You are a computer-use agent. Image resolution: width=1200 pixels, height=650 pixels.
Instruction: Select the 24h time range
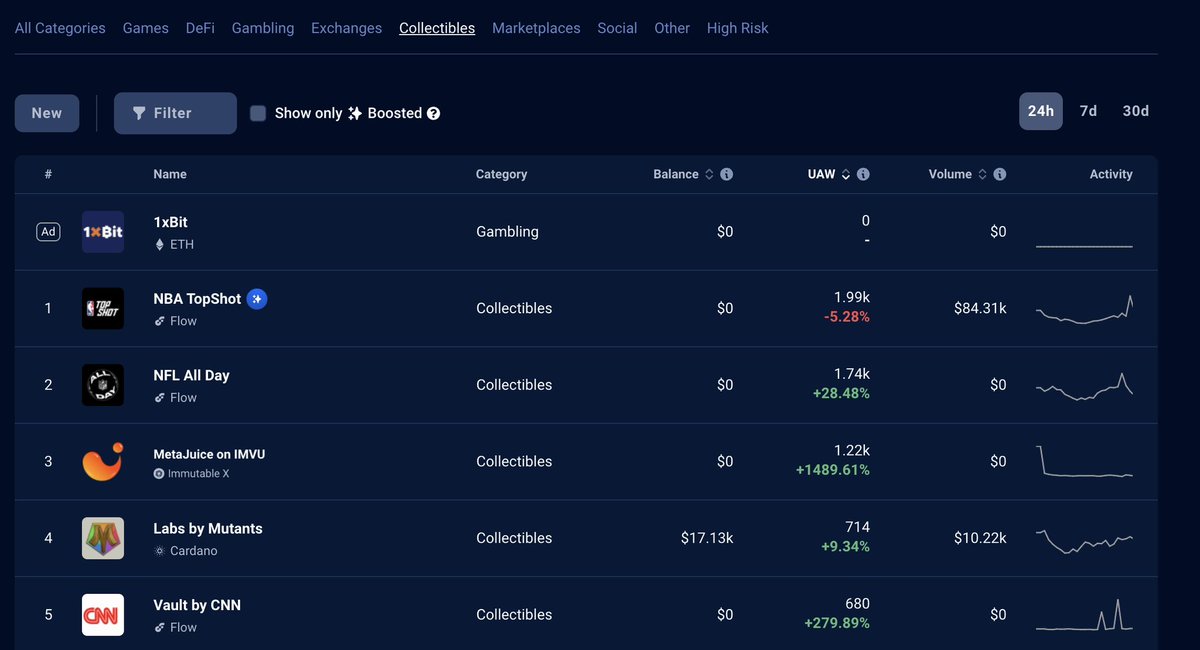pyautogui.click(x=1041, y=111)
